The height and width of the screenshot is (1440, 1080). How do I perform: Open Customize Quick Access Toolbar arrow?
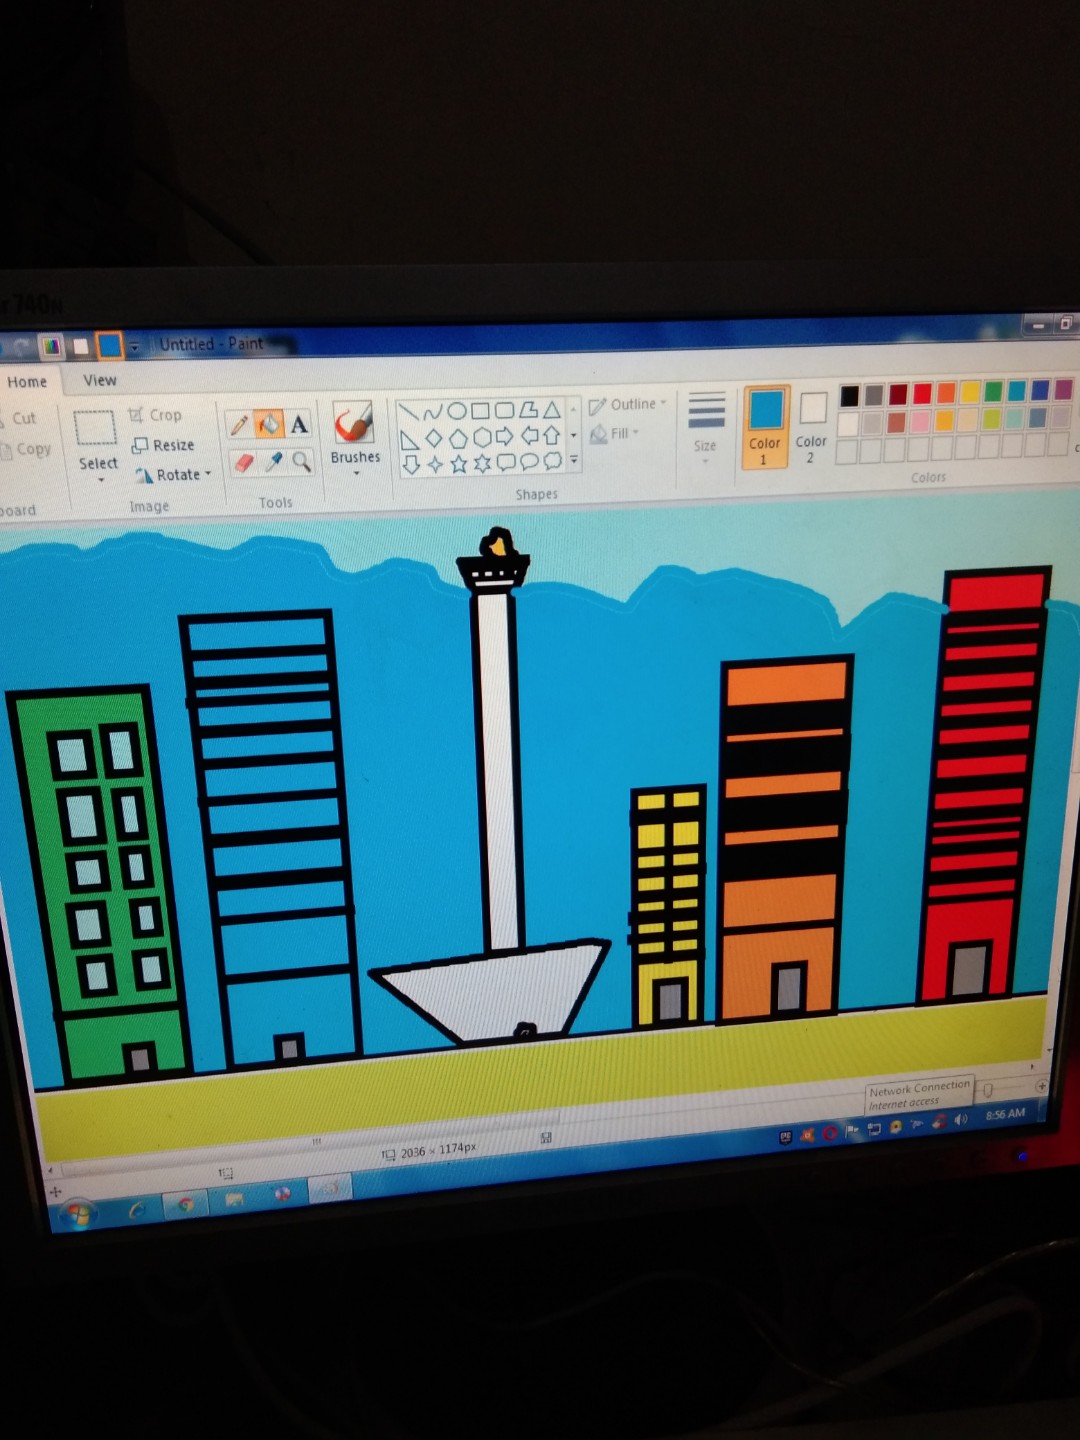click(x=134, y=347)
